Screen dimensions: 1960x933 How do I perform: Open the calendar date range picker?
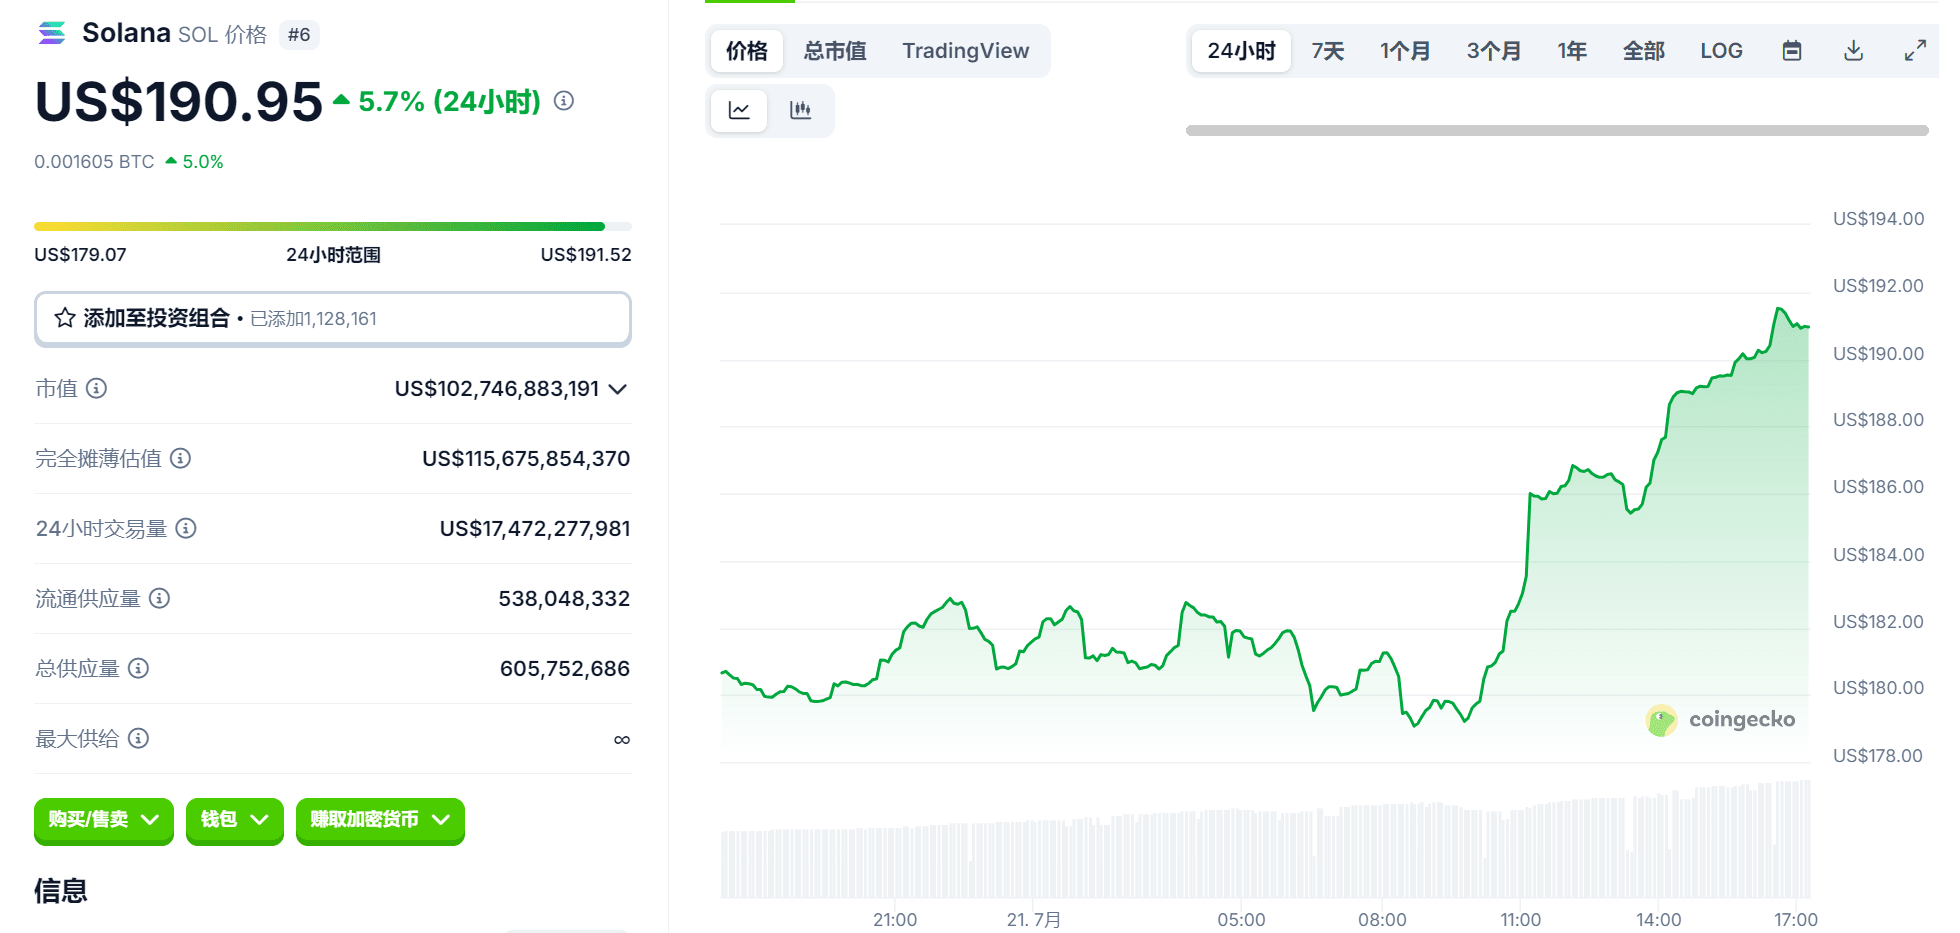click(1792, 50)
